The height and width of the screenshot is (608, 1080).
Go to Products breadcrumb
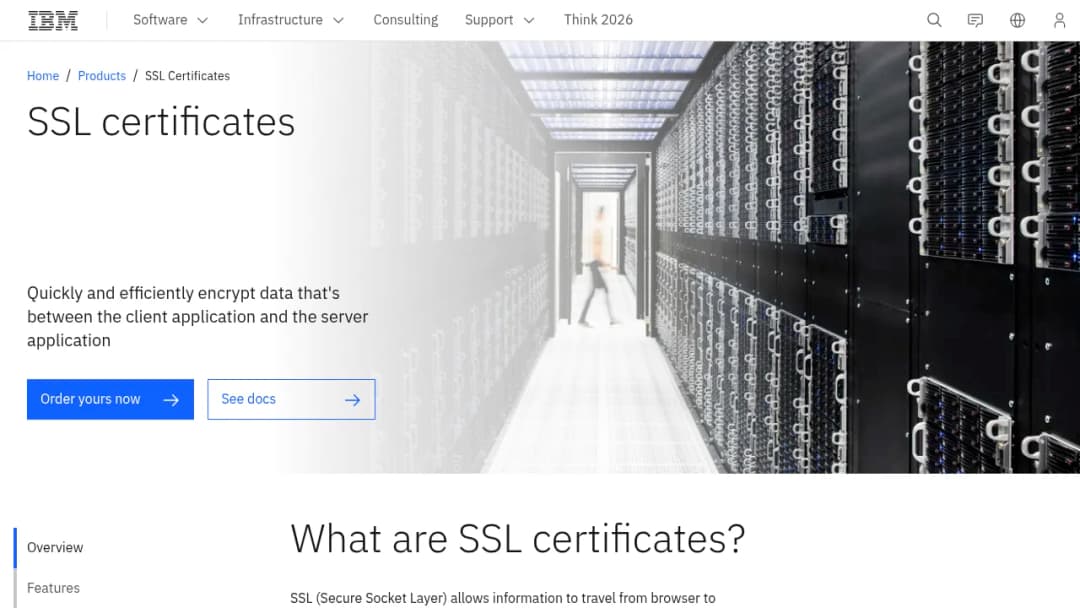[102, 76]
